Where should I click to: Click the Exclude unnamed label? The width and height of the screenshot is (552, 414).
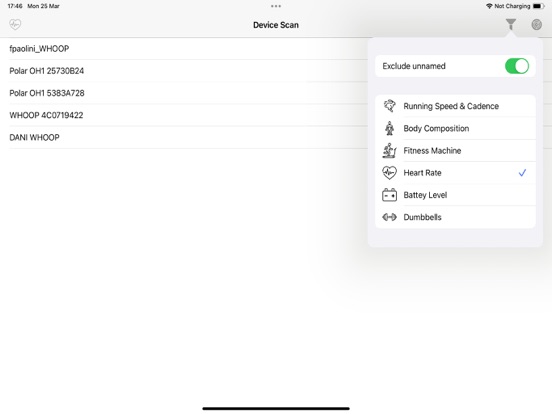click(414, 66)
